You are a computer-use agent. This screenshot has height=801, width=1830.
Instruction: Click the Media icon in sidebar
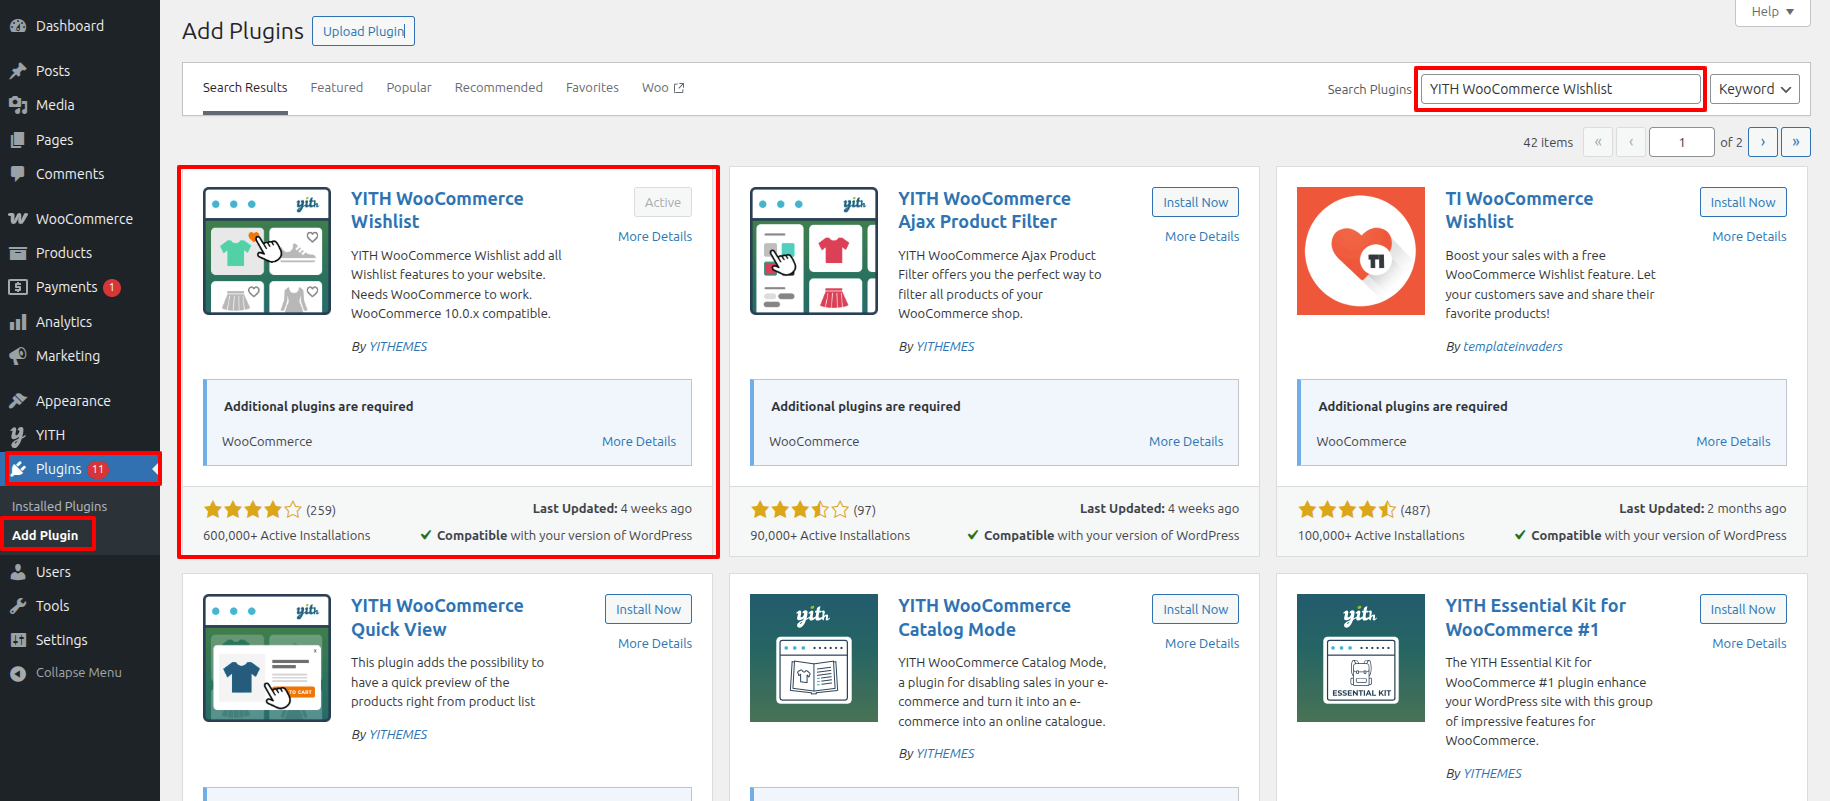(x=18, y=105)
